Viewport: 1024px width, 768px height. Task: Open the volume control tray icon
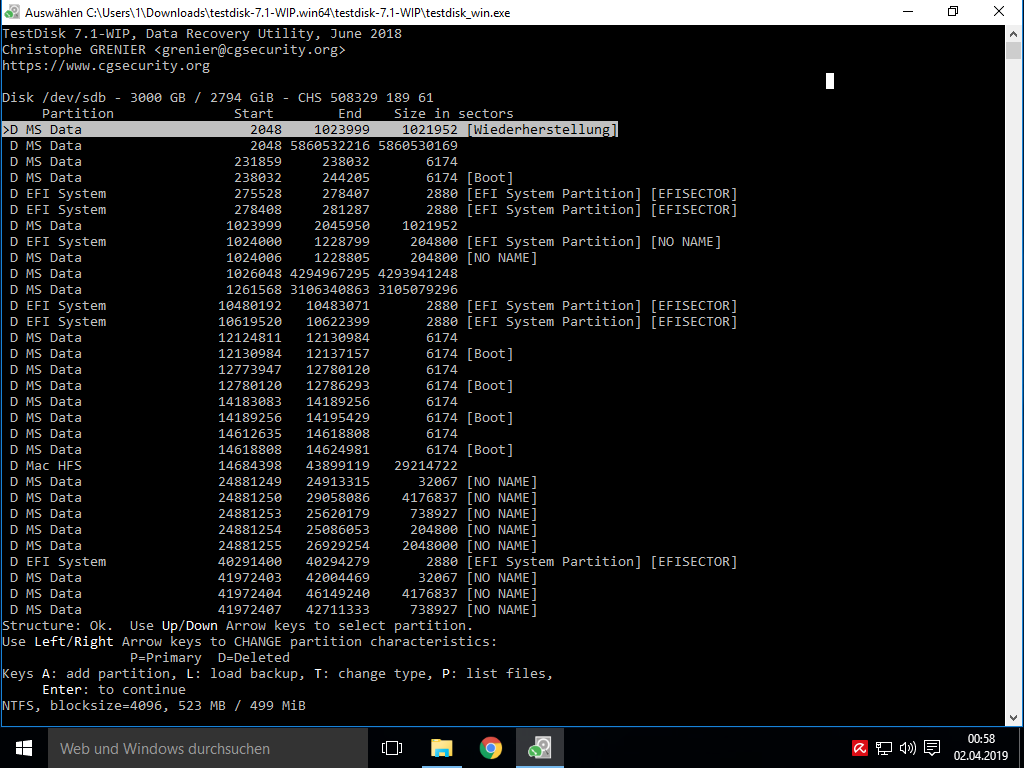pos(907,747)
